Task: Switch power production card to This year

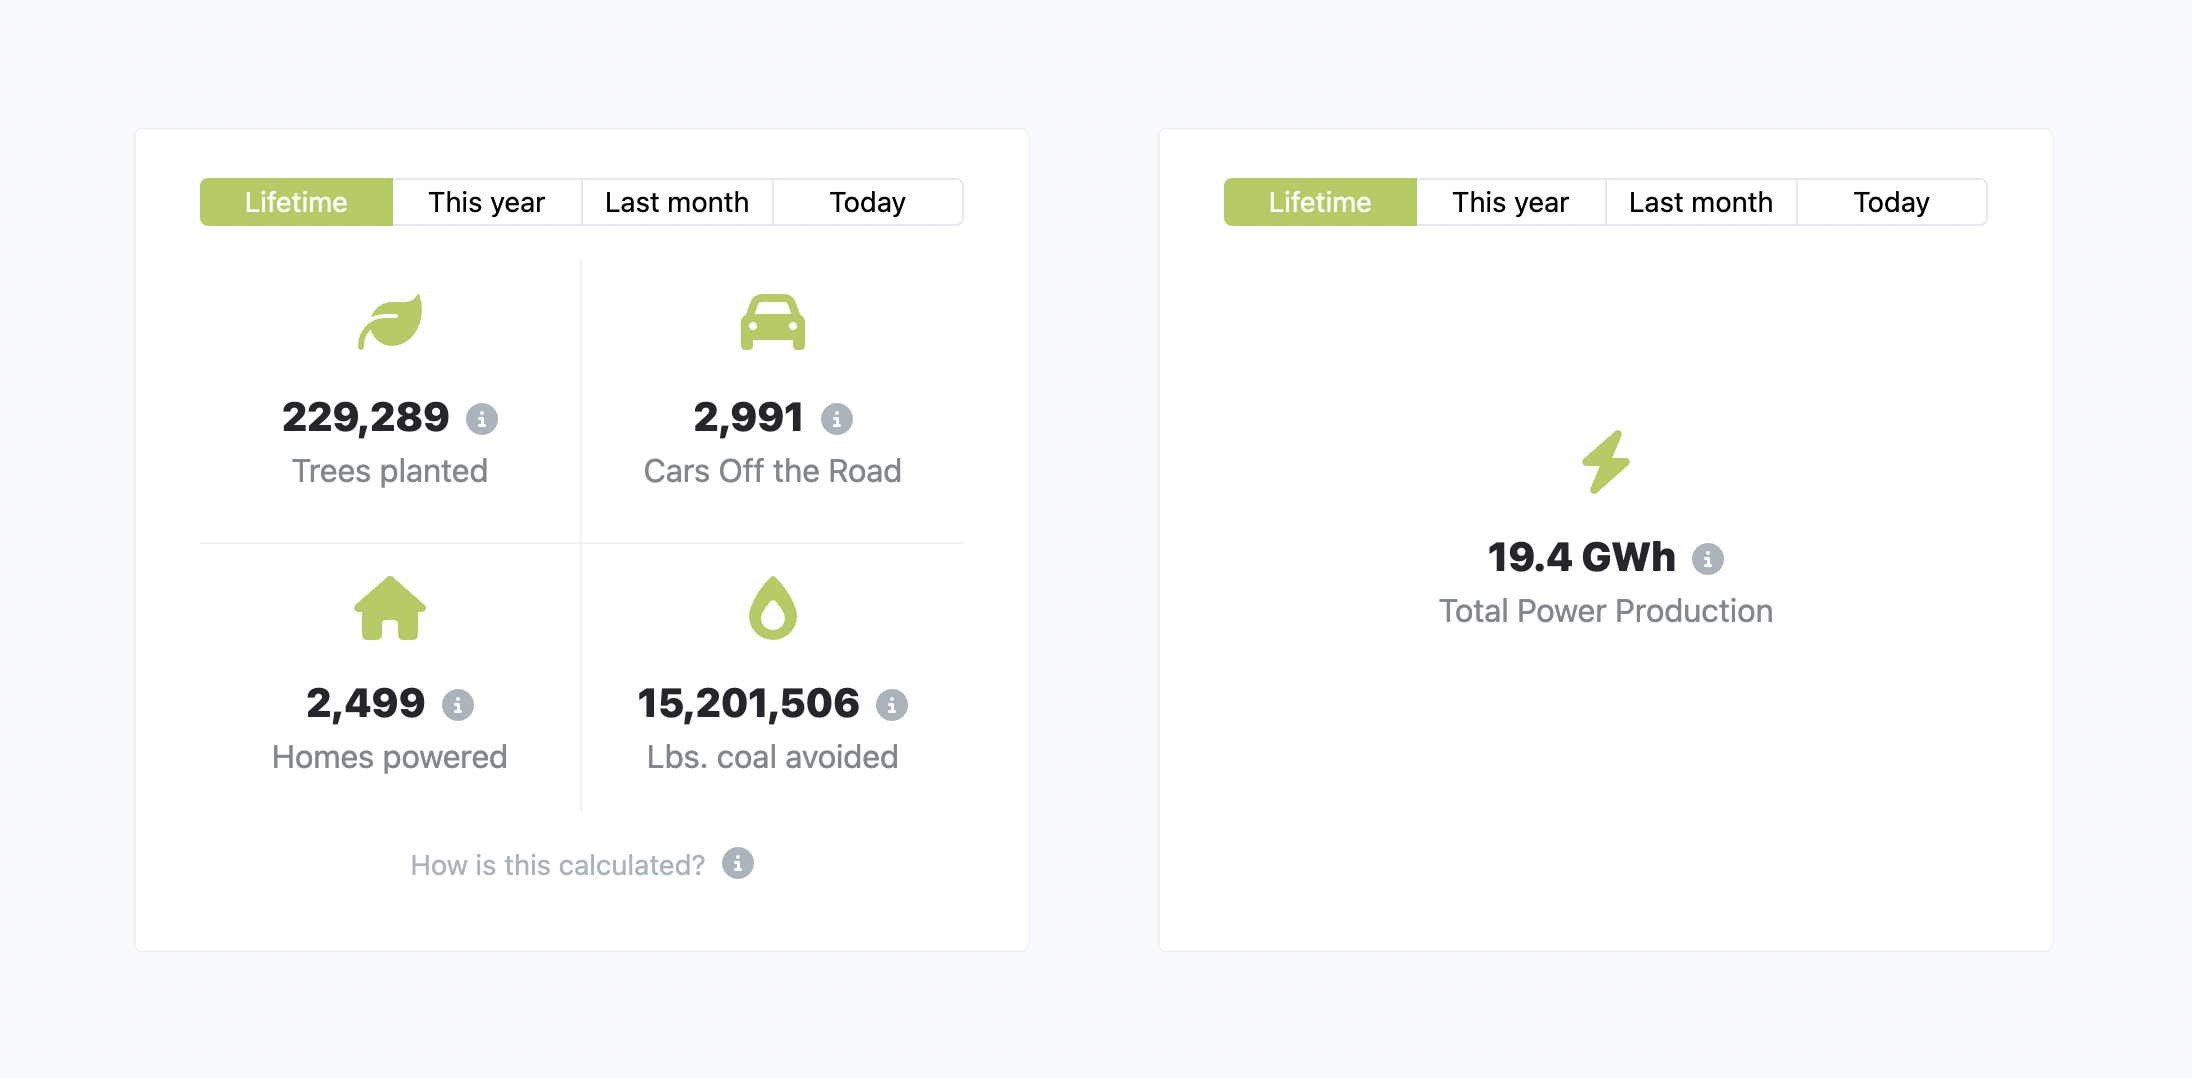Action: click(1511, 202)
